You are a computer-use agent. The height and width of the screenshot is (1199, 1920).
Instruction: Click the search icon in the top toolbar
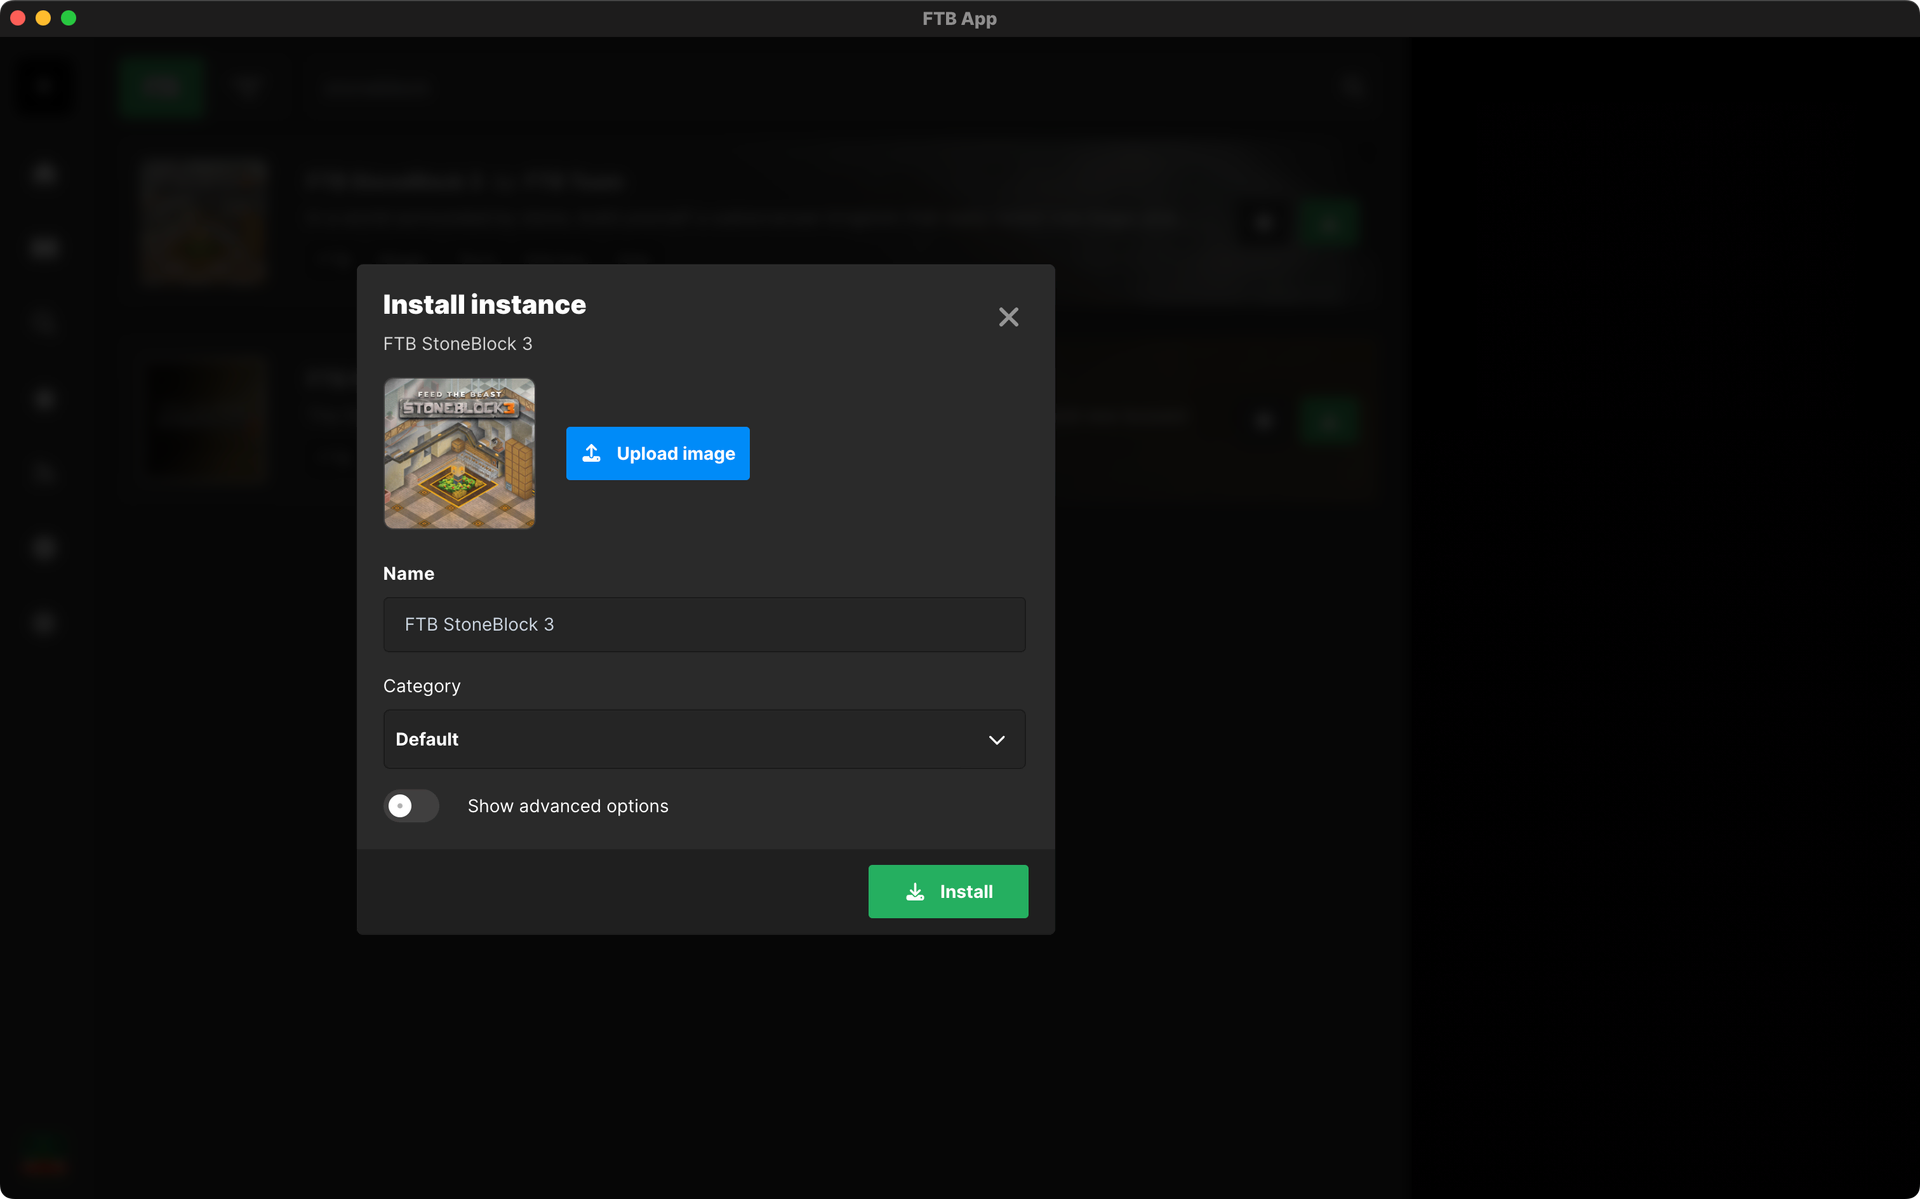(1354, 87)
